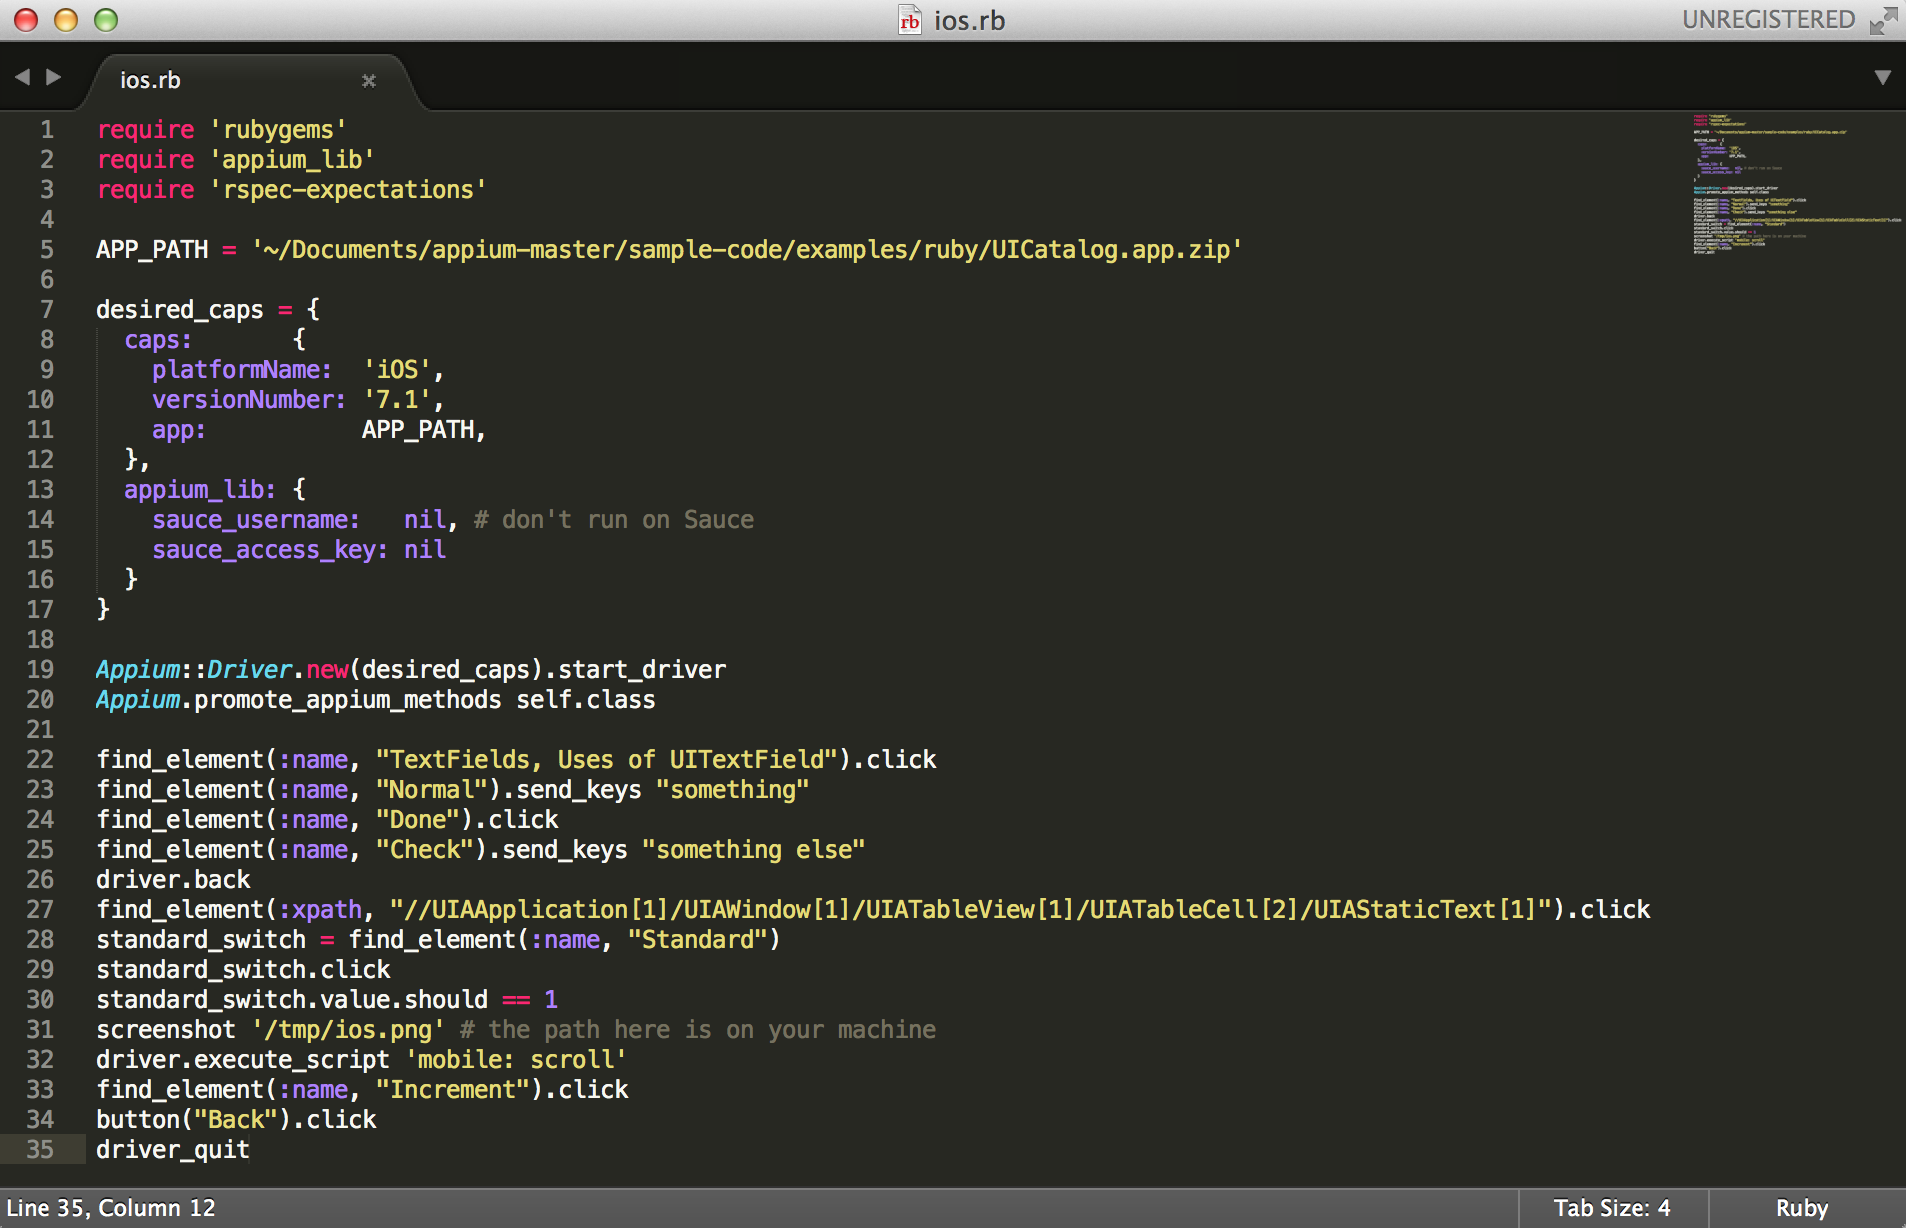Click sauce_username: key

tap(256, 520)
